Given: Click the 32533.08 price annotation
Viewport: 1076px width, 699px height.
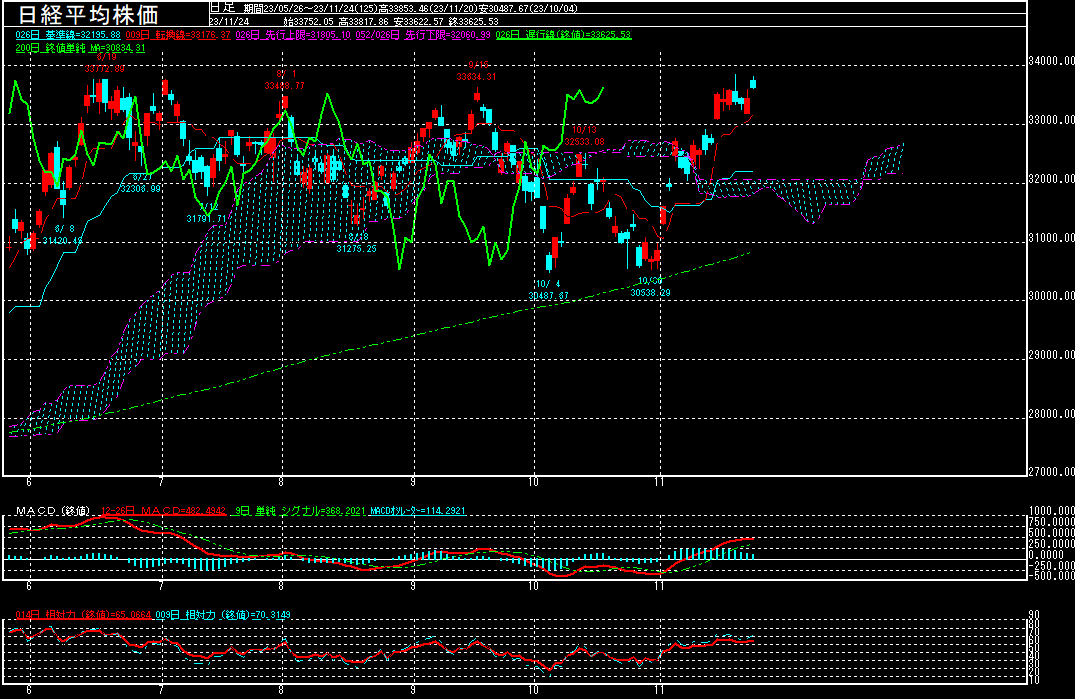Looking at the screenshot, I should [585, 142].
